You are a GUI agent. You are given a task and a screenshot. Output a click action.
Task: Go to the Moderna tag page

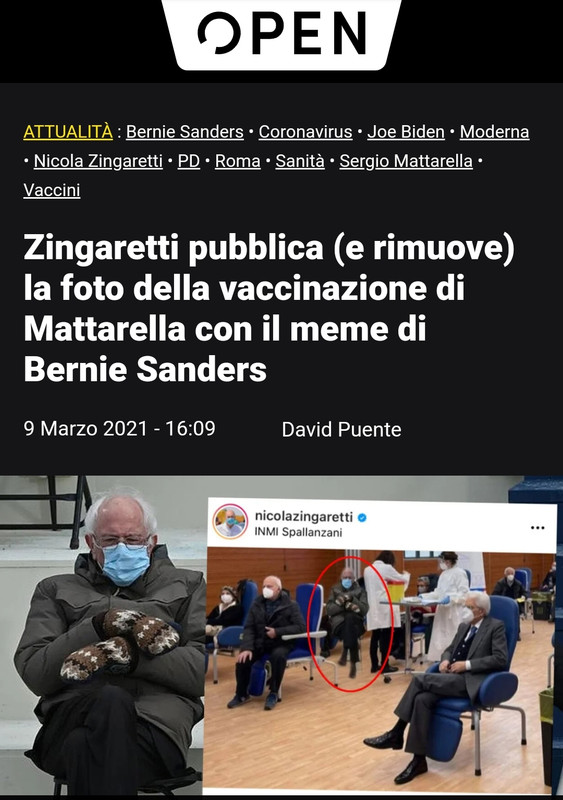pos(494,132)
